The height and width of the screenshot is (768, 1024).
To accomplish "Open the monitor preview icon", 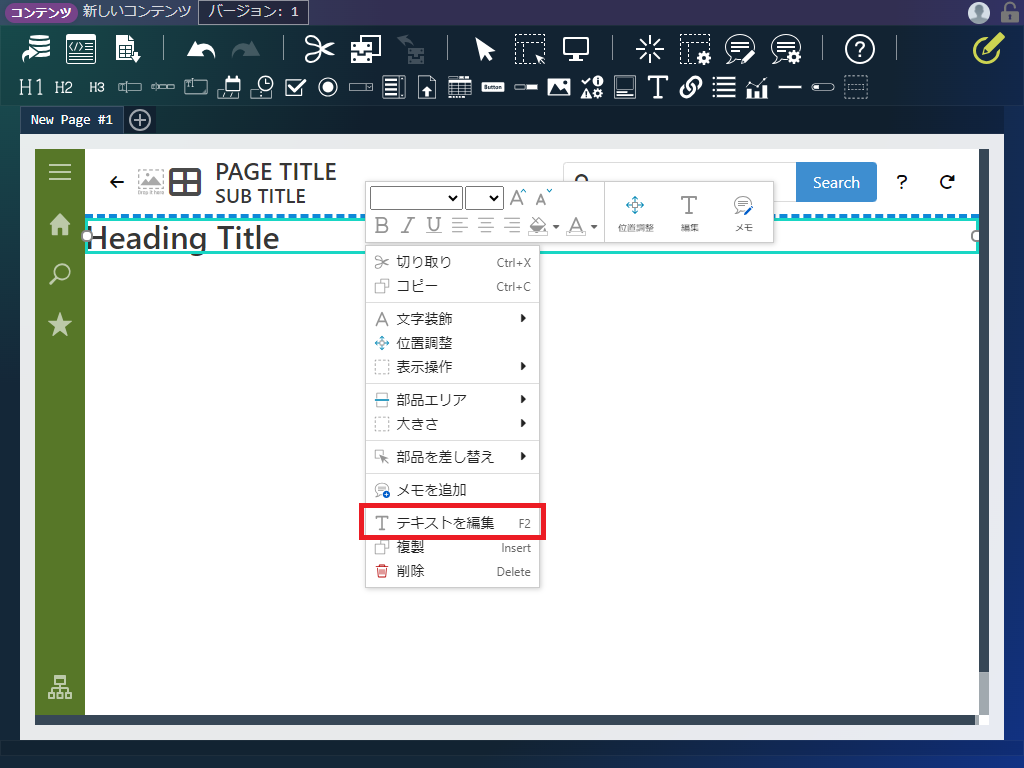I will point(575,49).
